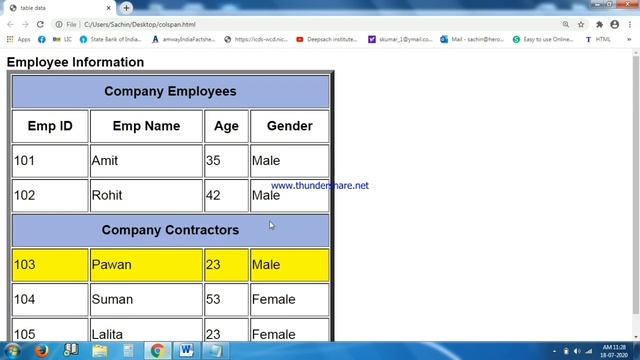Open the Apps grid shortcut
The image size is (640, 360).
coord(18,39)
